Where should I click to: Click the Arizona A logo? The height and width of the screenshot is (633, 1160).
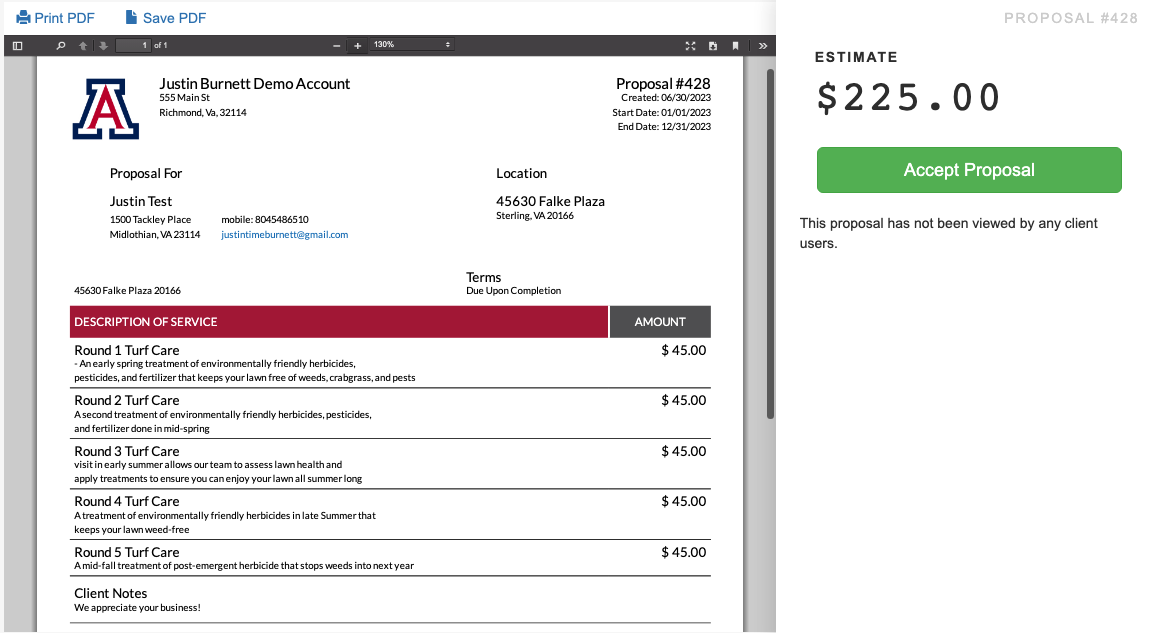coord(106,109)
